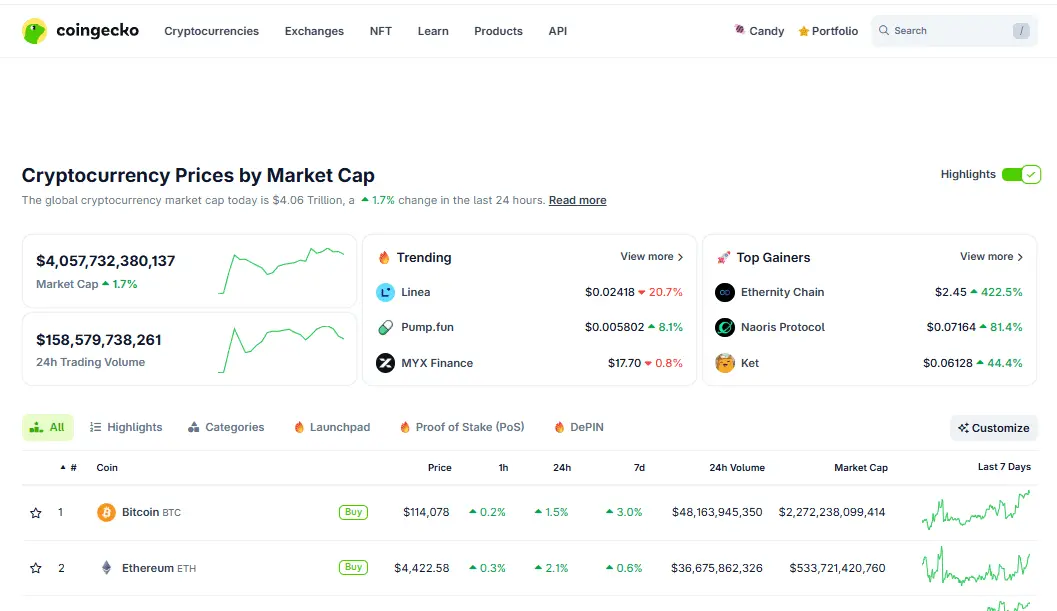This screenshot has height=611, width=1057.
Task: Click the Market Cap sparkline chart
Action: 282,270
